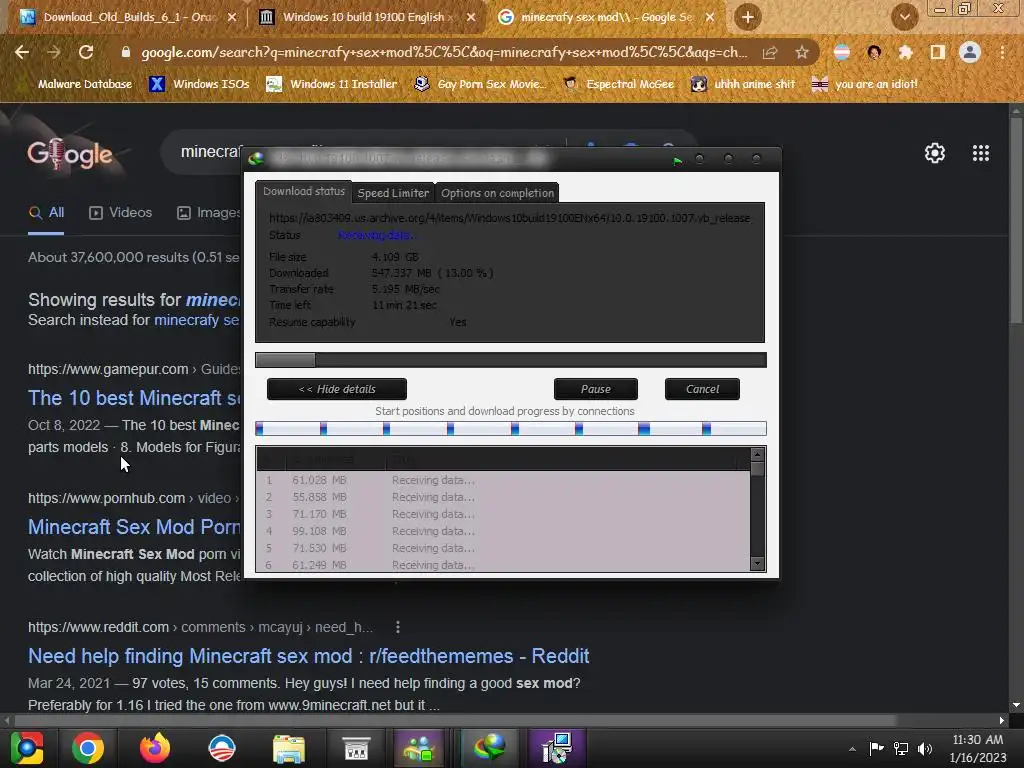
Task: Open the Windows ISOs bookmark
Action: (199, 84)
